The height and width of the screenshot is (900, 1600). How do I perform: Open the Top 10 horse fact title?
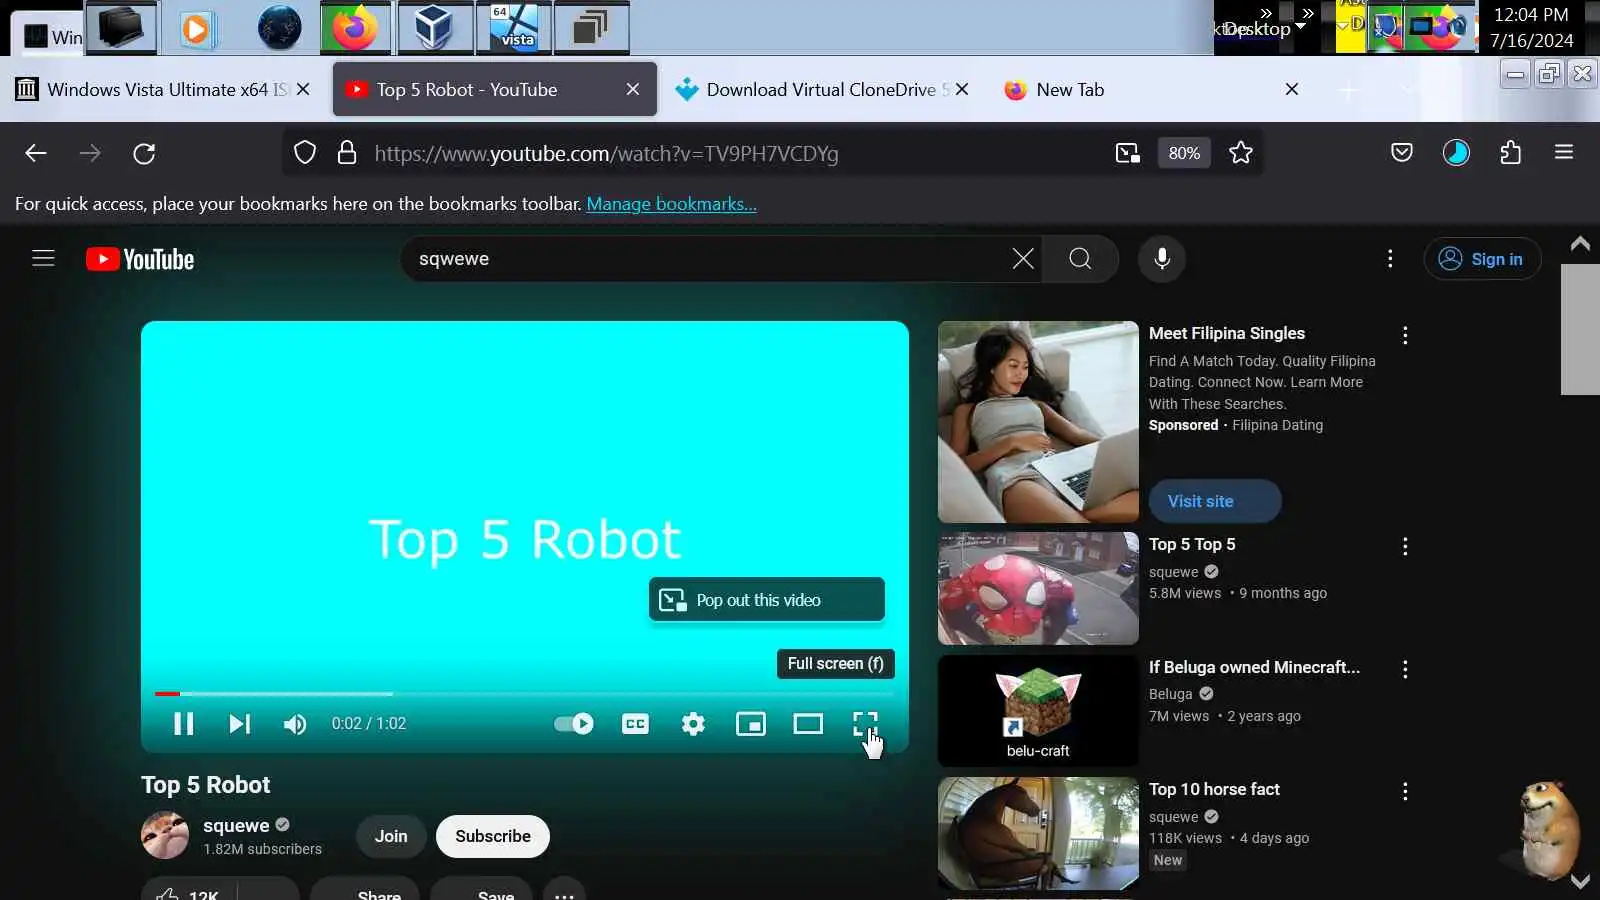pos(1214,789)
